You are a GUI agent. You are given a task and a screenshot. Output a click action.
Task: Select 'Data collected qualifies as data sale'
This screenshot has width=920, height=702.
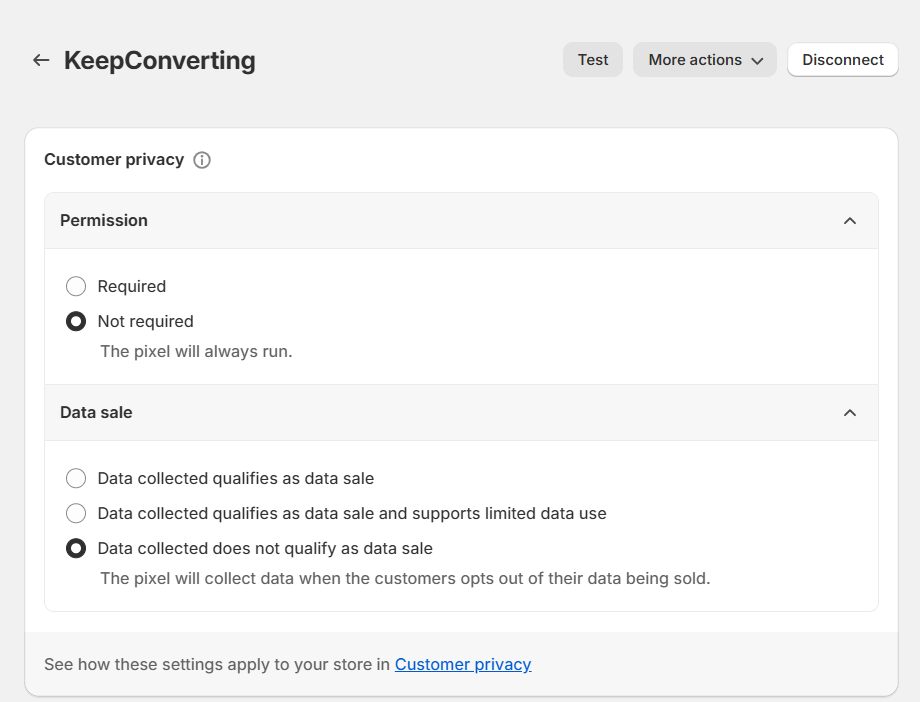[76, 479]
